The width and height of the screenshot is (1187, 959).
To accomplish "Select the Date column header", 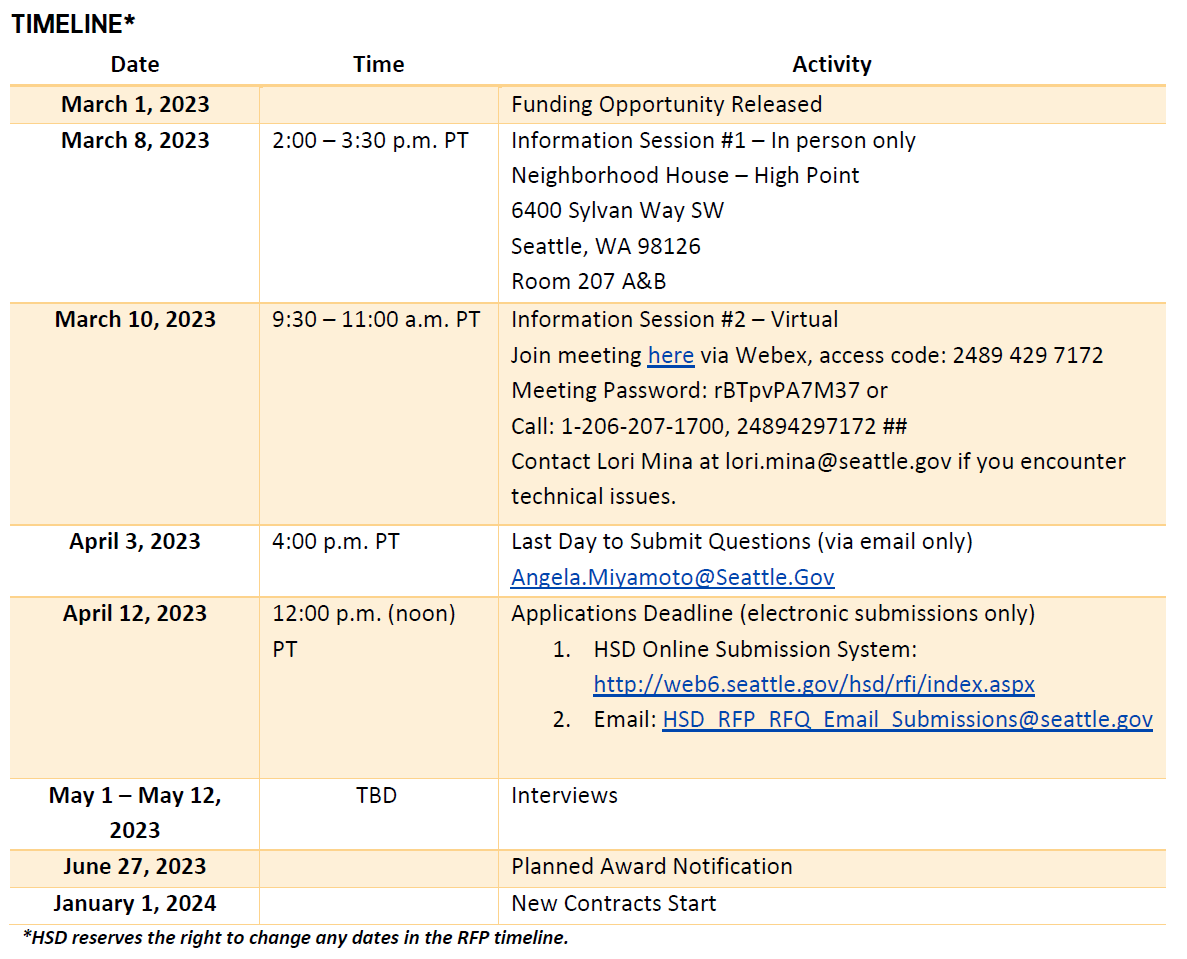I will coord(135,65).
